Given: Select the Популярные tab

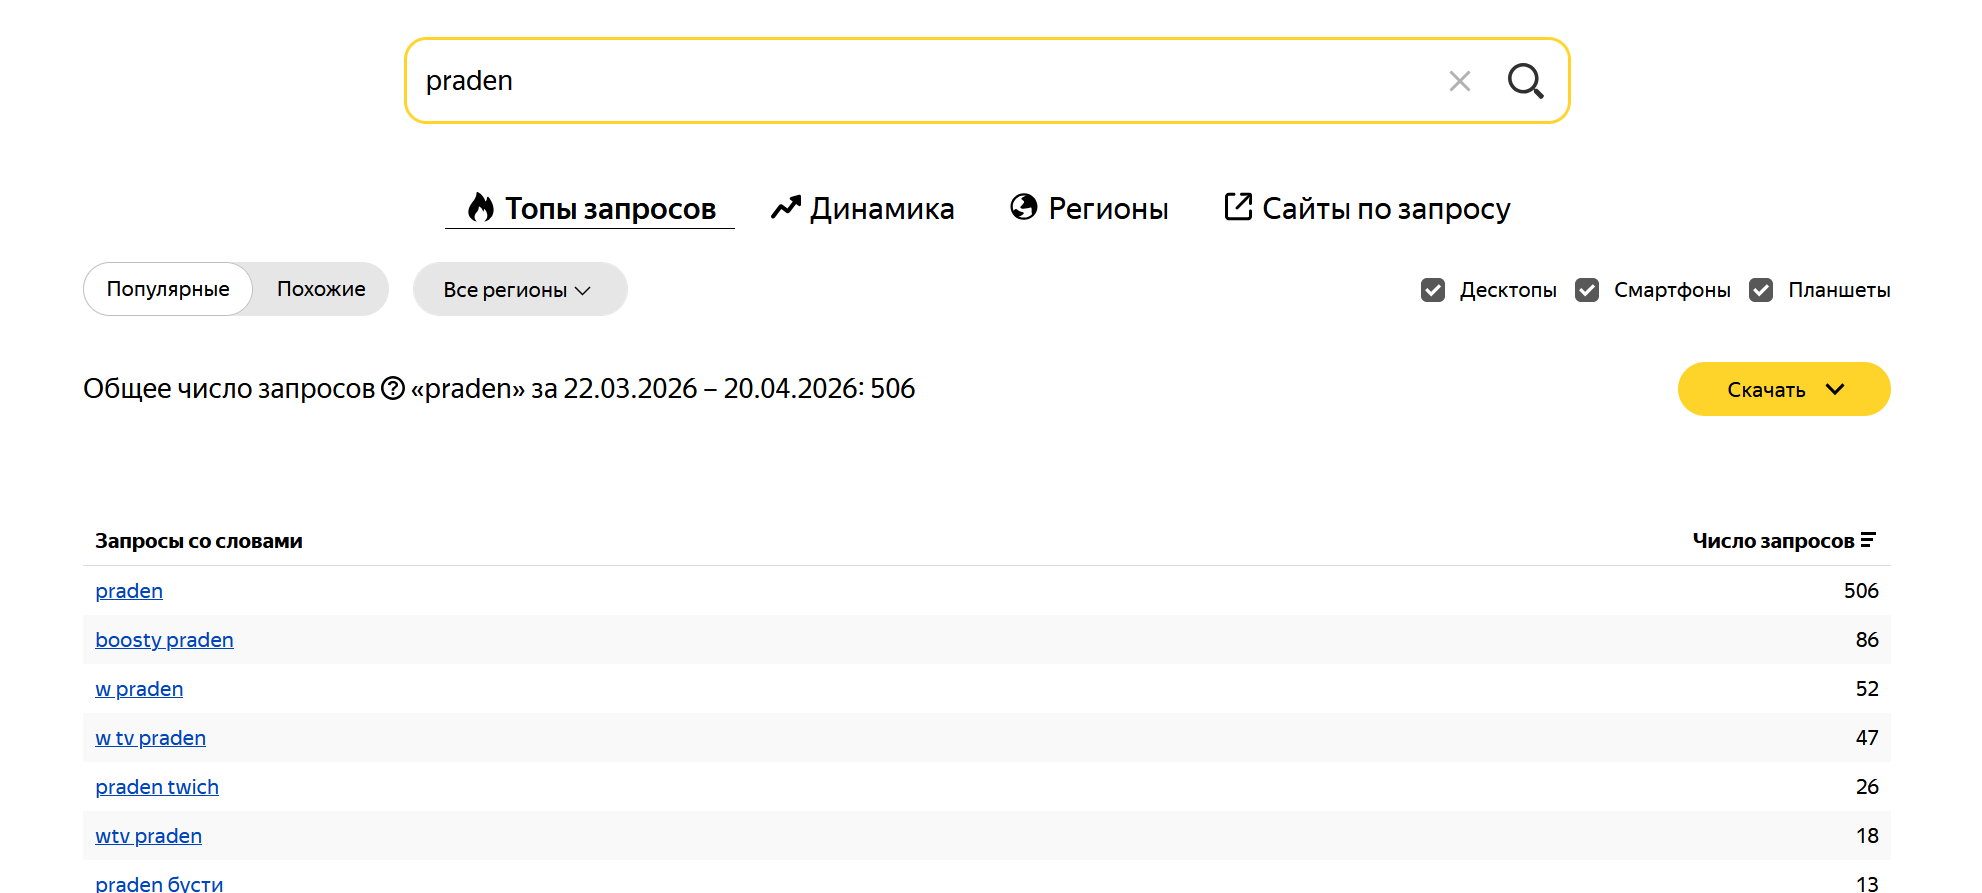Looking at the screenshot, I should coord(168,289).
